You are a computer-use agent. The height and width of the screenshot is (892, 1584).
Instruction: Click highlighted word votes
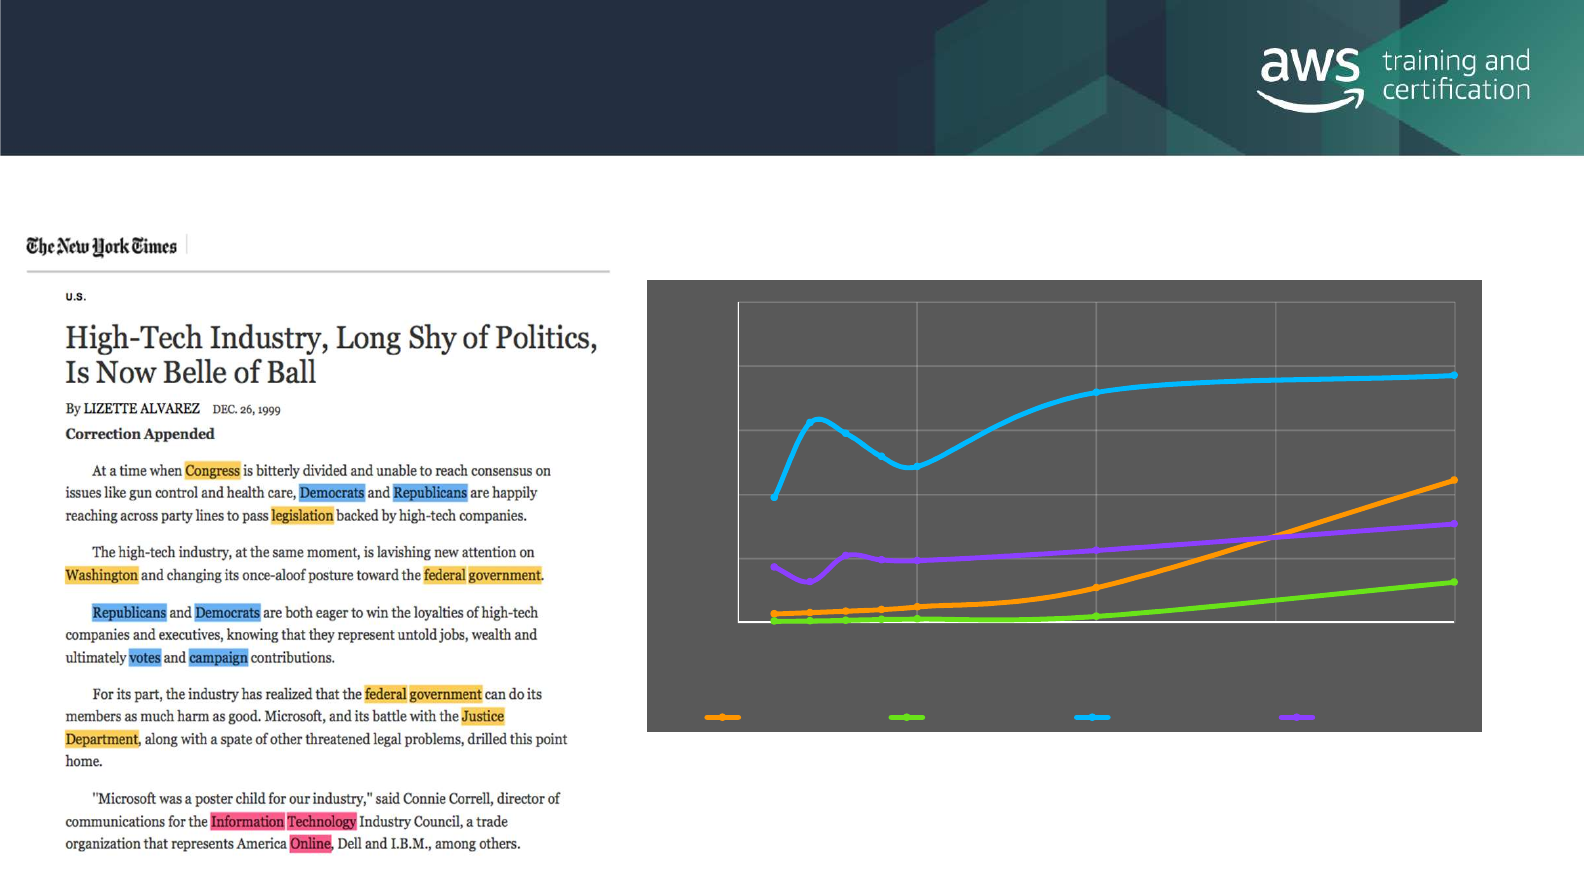pyautogui.click(x=144, y=657)
